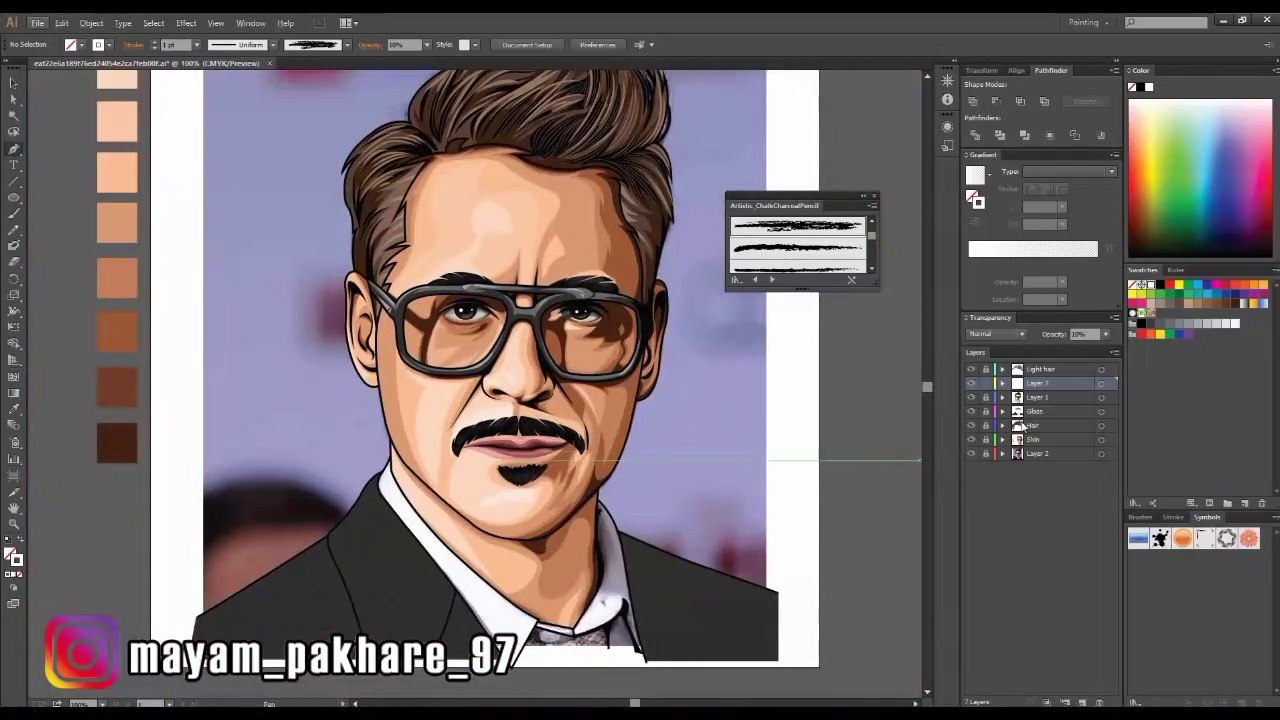Image resolution: width=1280 pixels, height=720 pixels.
Task: Open the Layers panel flyout menu
Action: tap(1114, 352)
